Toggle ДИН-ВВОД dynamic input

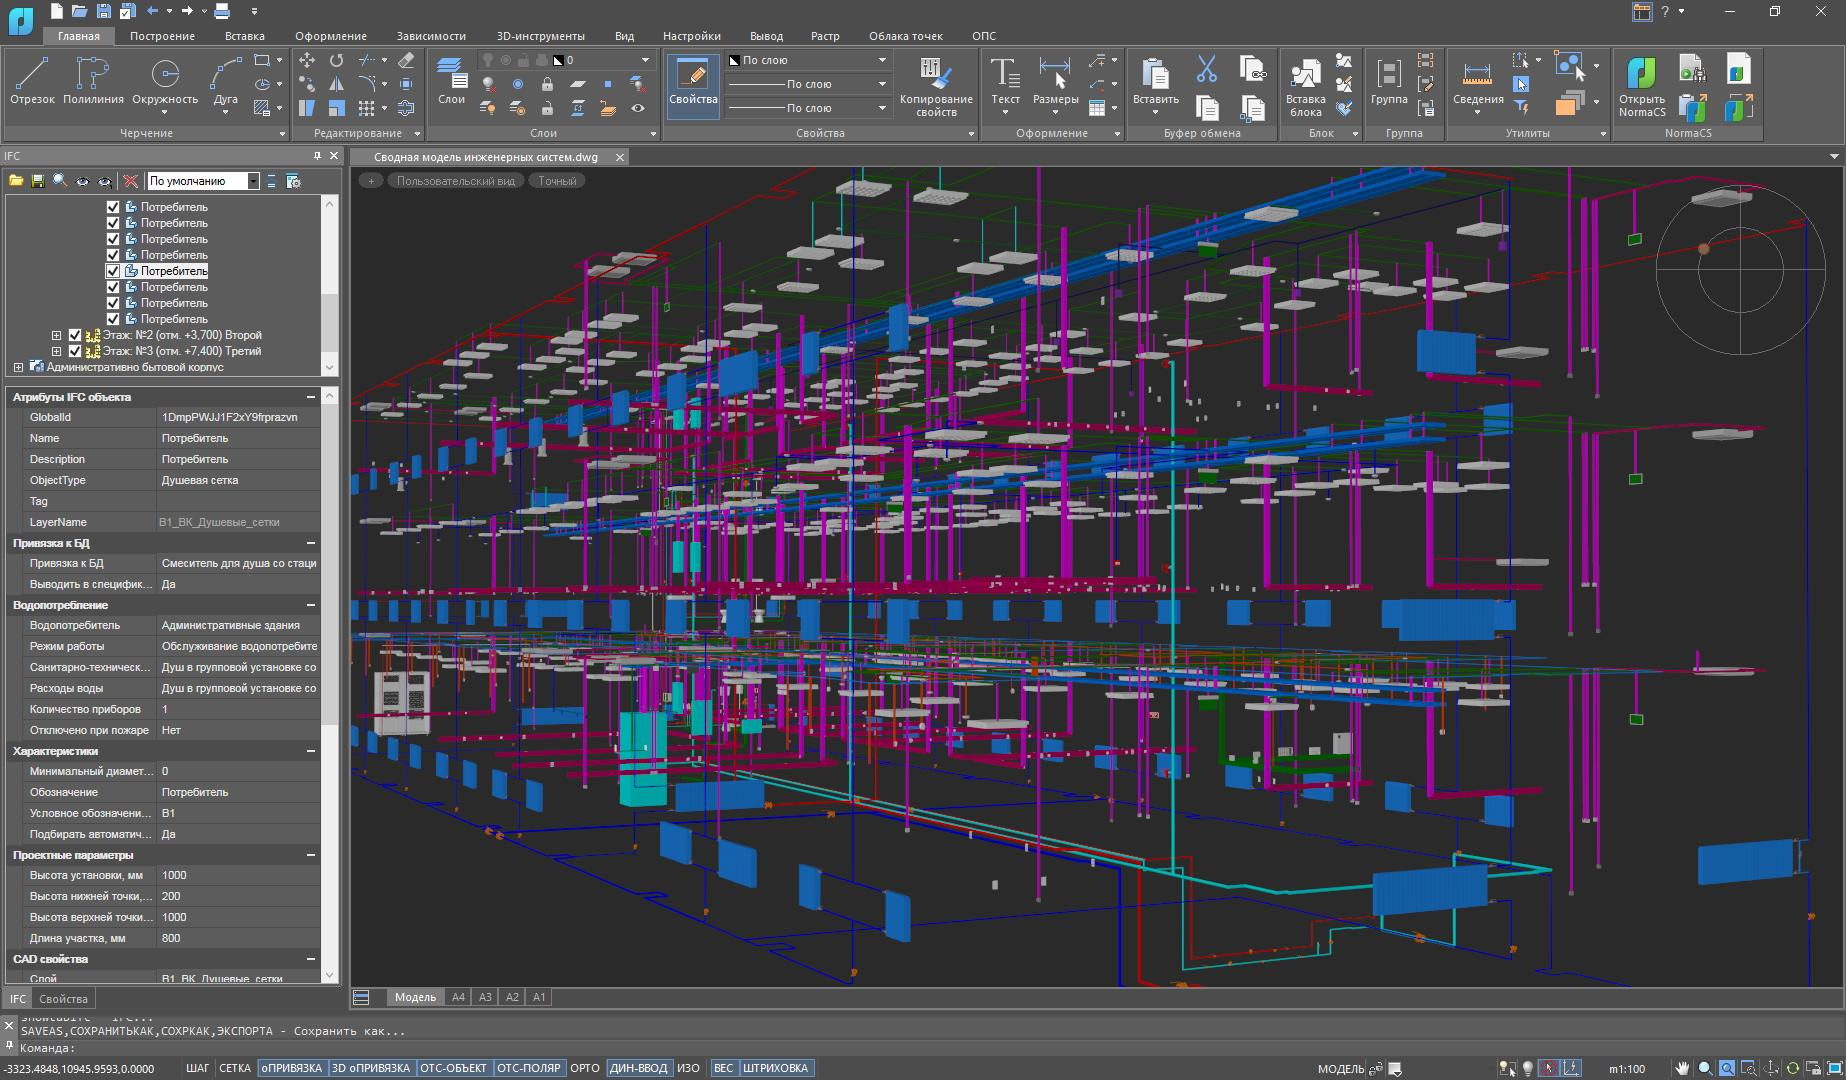tap(638, 1068)
